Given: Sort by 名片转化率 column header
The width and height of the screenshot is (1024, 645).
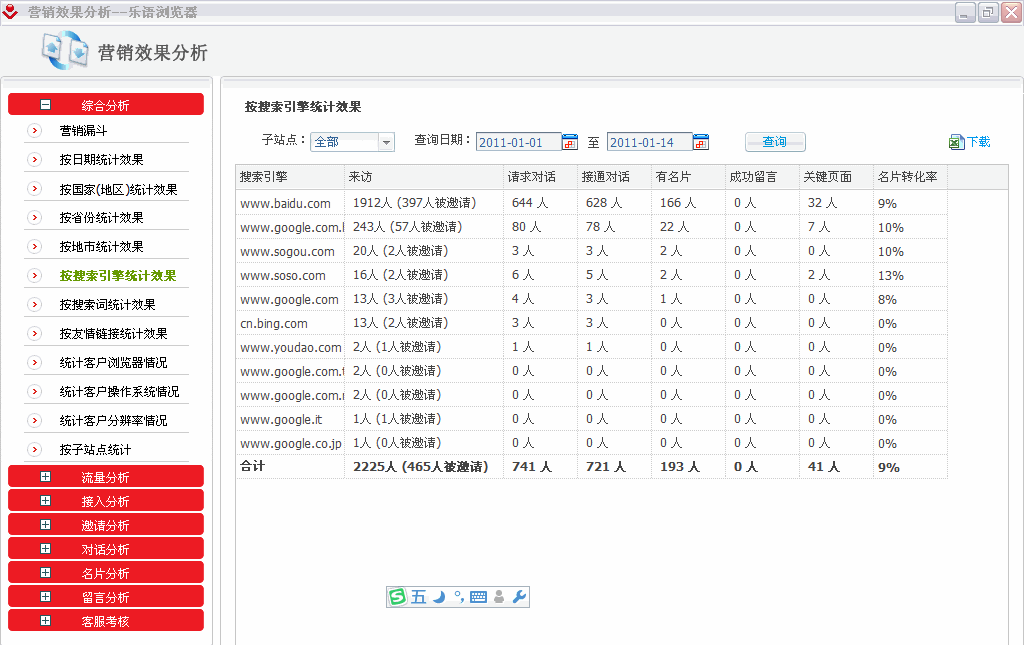Looking at the screenshot, I should [910, 177].
